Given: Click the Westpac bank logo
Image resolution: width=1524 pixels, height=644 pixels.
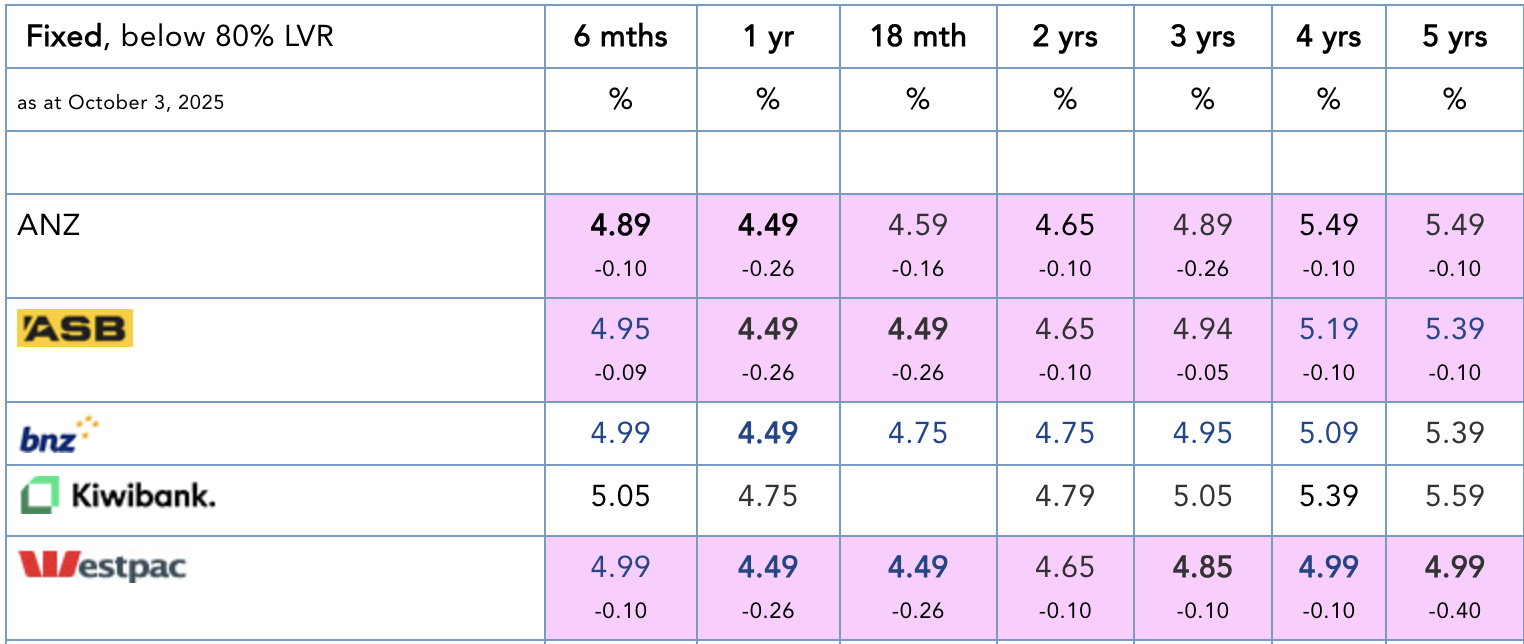Looking at the screenshot, I should coord(103,566).
